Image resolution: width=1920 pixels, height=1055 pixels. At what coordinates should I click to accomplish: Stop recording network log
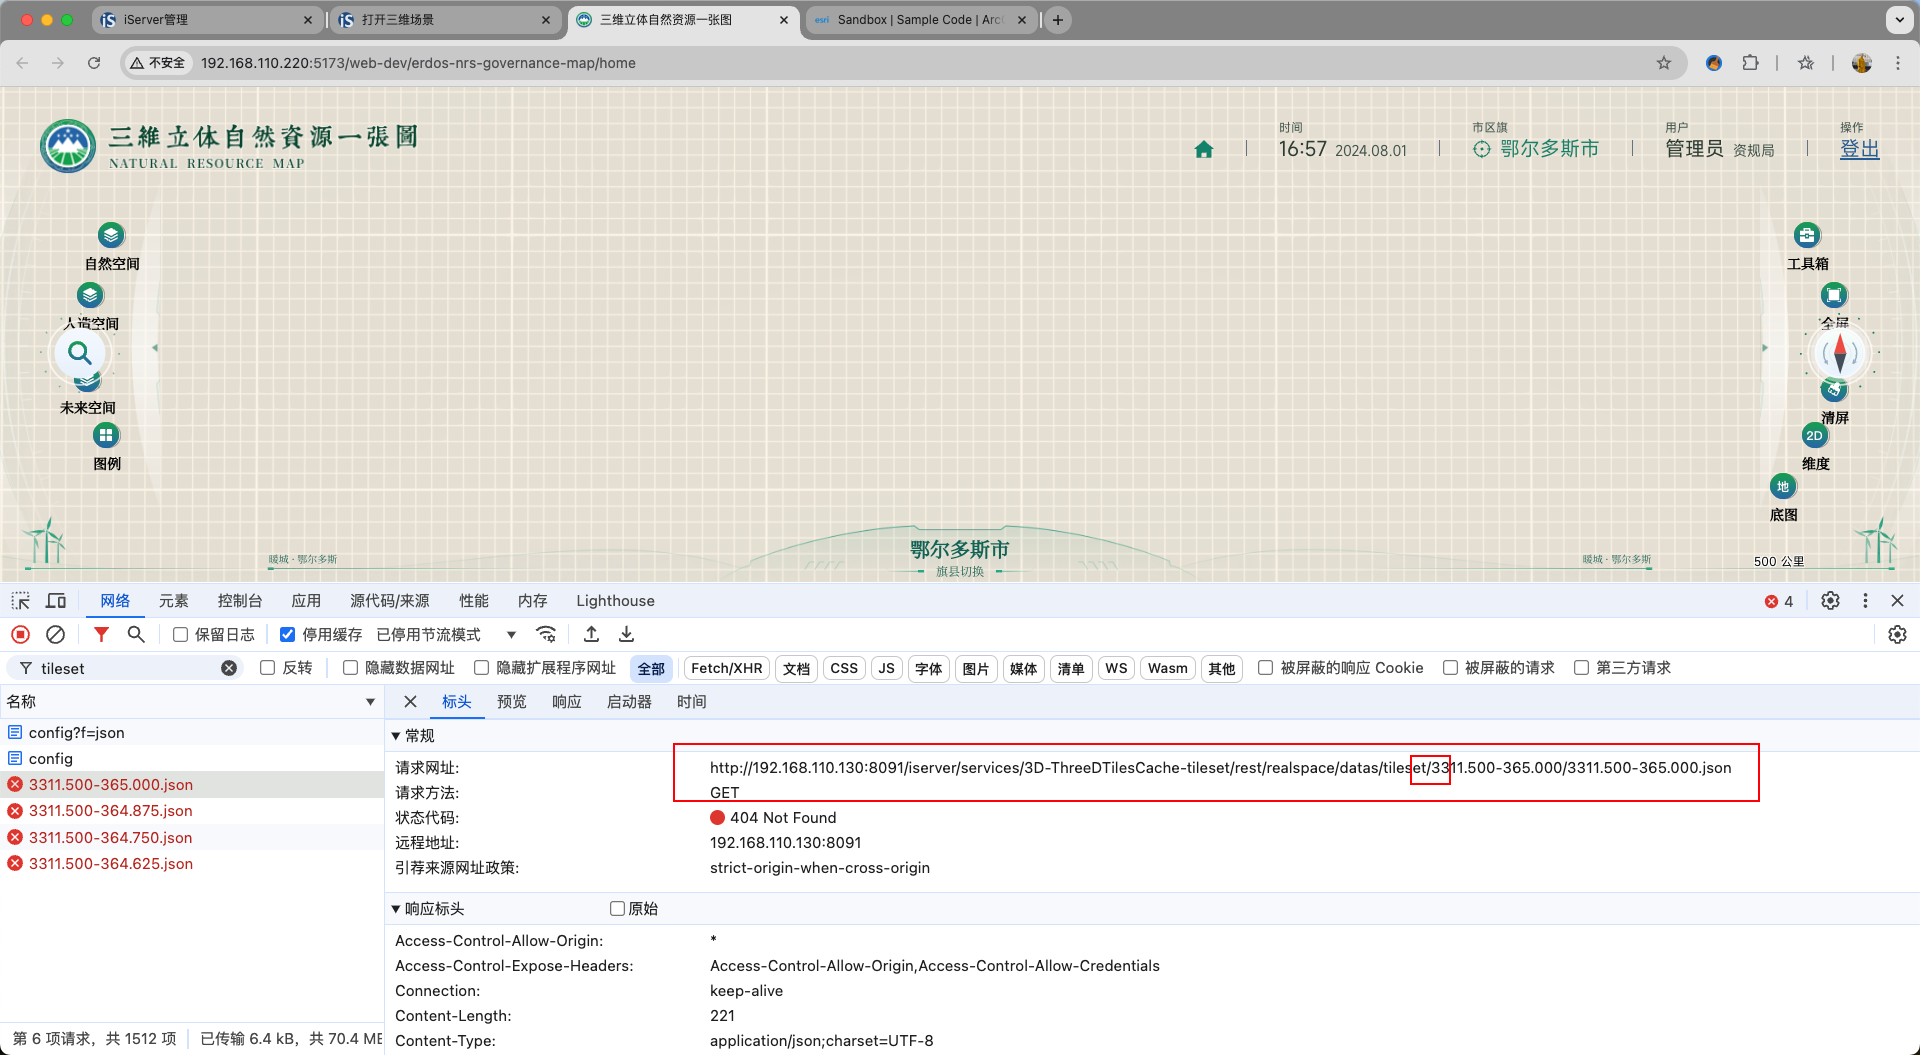pyautogui.click(x=20, y=635)
